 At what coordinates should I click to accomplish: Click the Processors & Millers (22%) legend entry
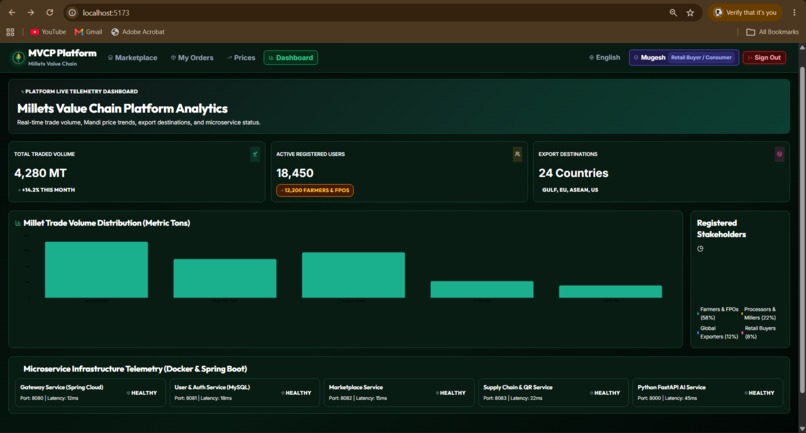pos(759,313)
